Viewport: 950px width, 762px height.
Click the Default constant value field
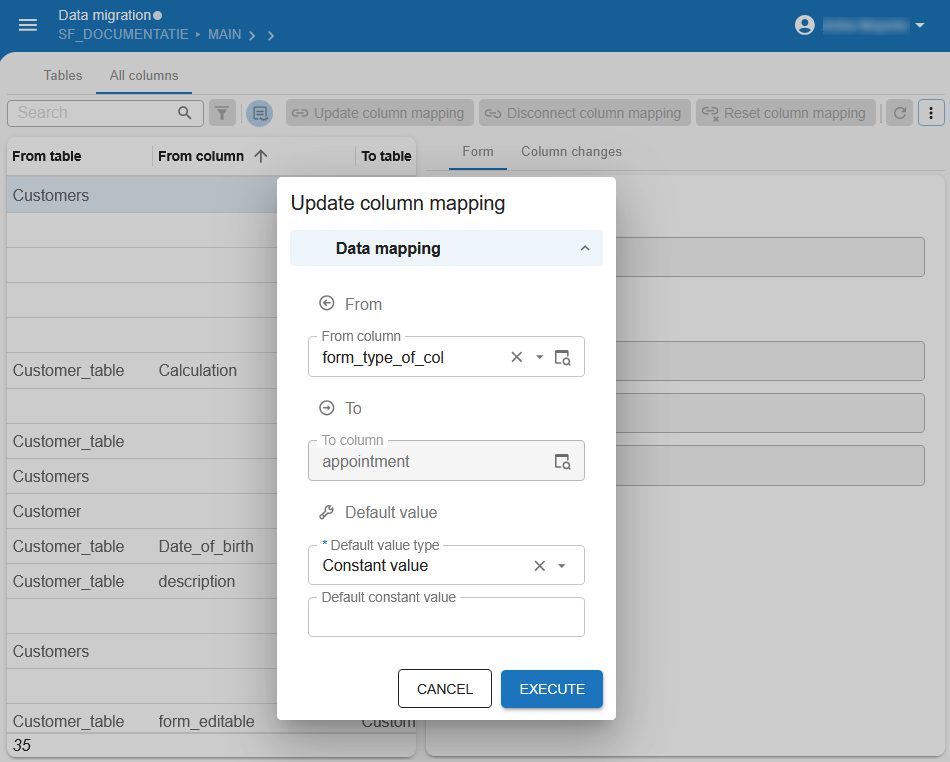446,620
